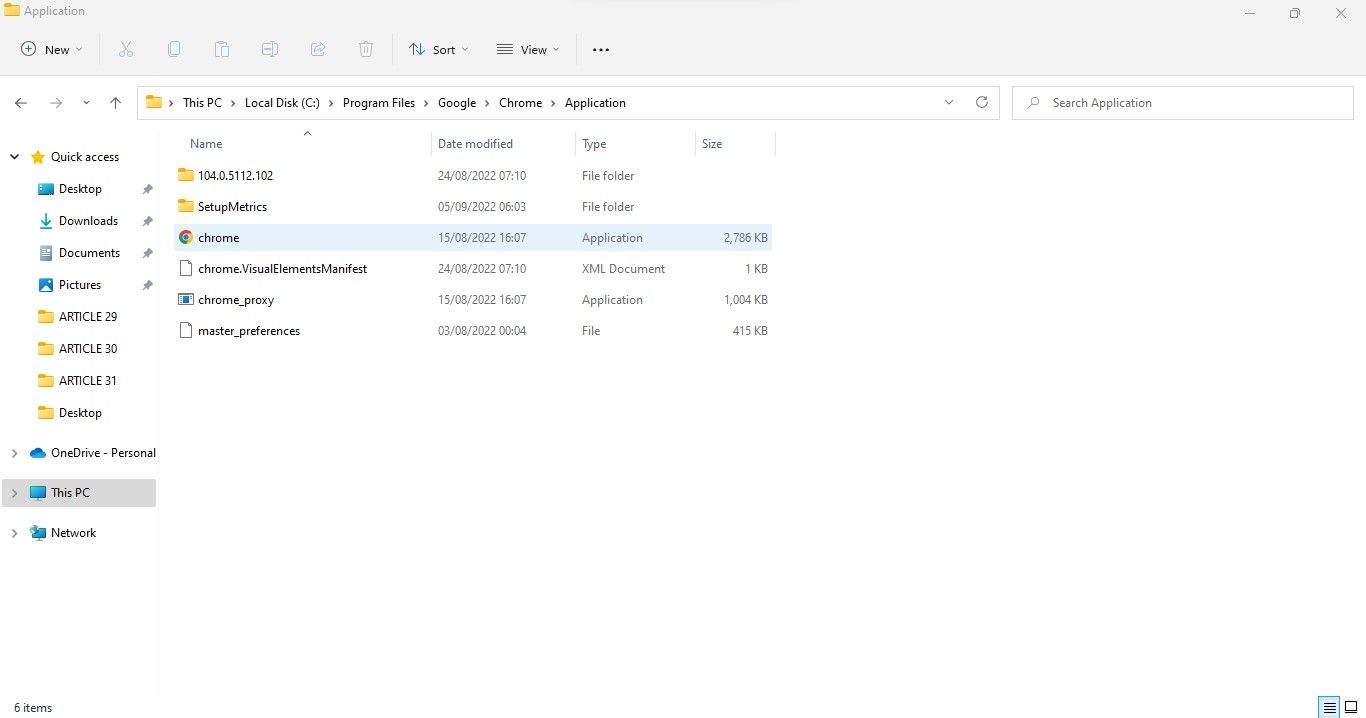Sort by Size column header
The height and width of the screenshot is (718, 1366).
point(712,144)
